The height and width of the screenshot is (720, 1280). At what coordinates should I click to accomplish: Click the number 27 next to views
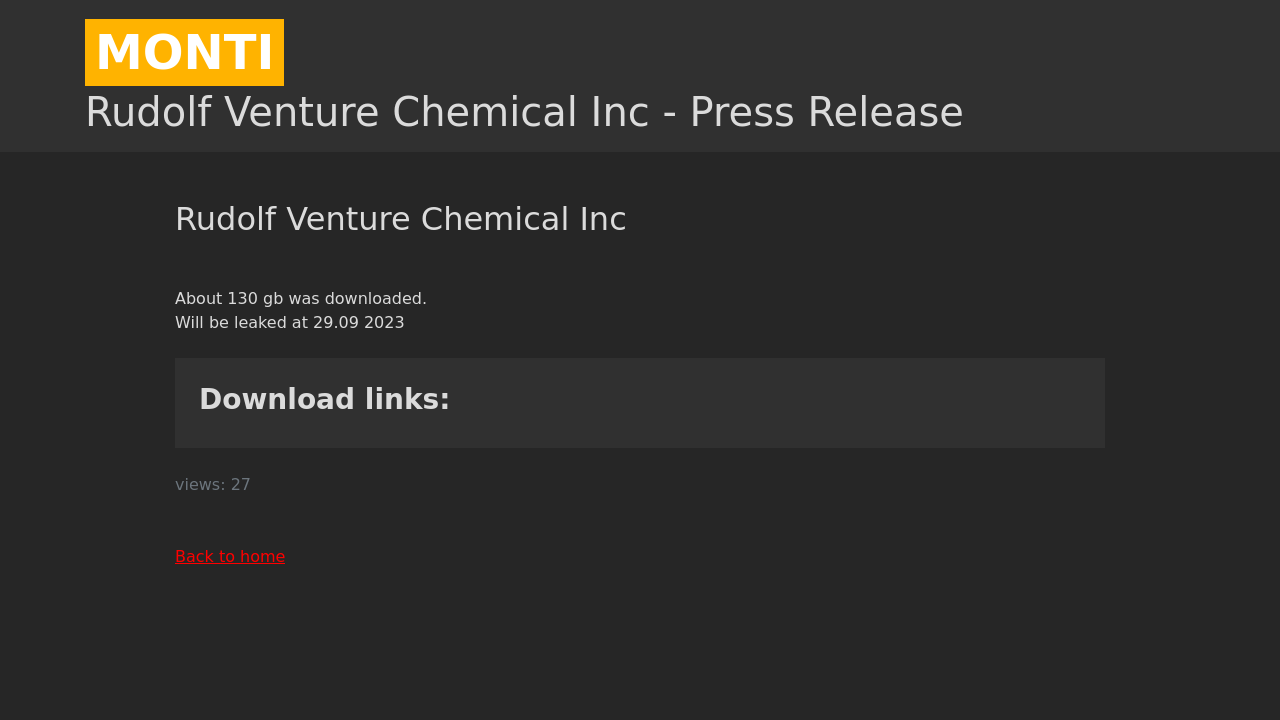241,485
